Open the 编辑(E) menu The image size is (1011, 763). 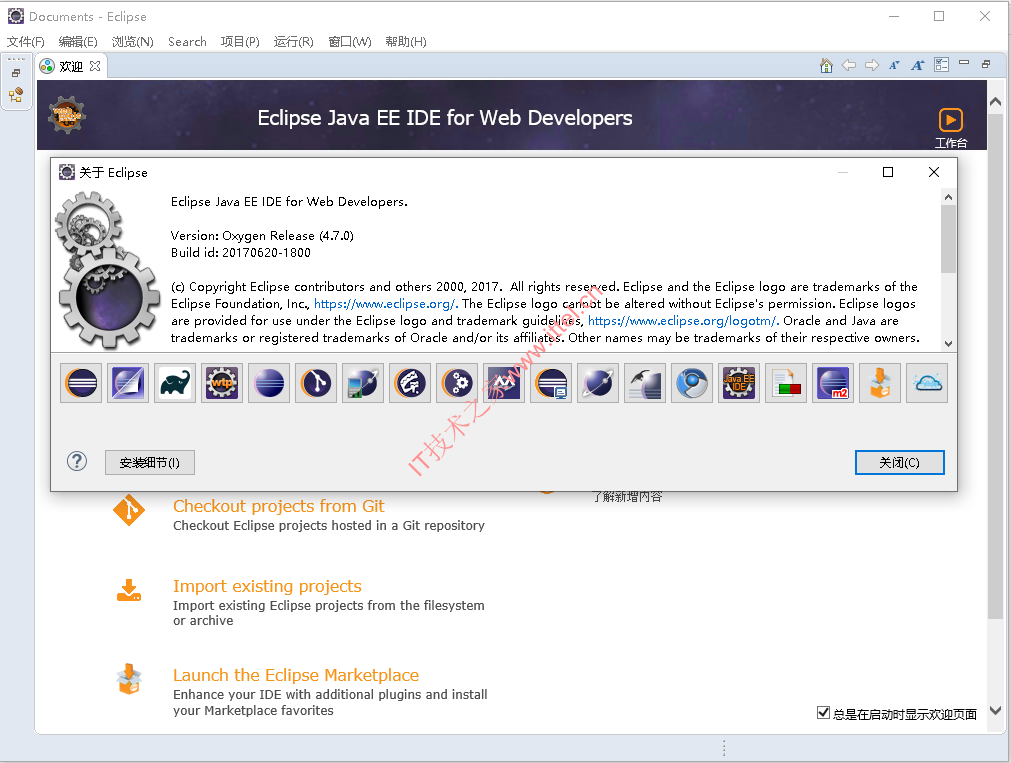(78, 42)
